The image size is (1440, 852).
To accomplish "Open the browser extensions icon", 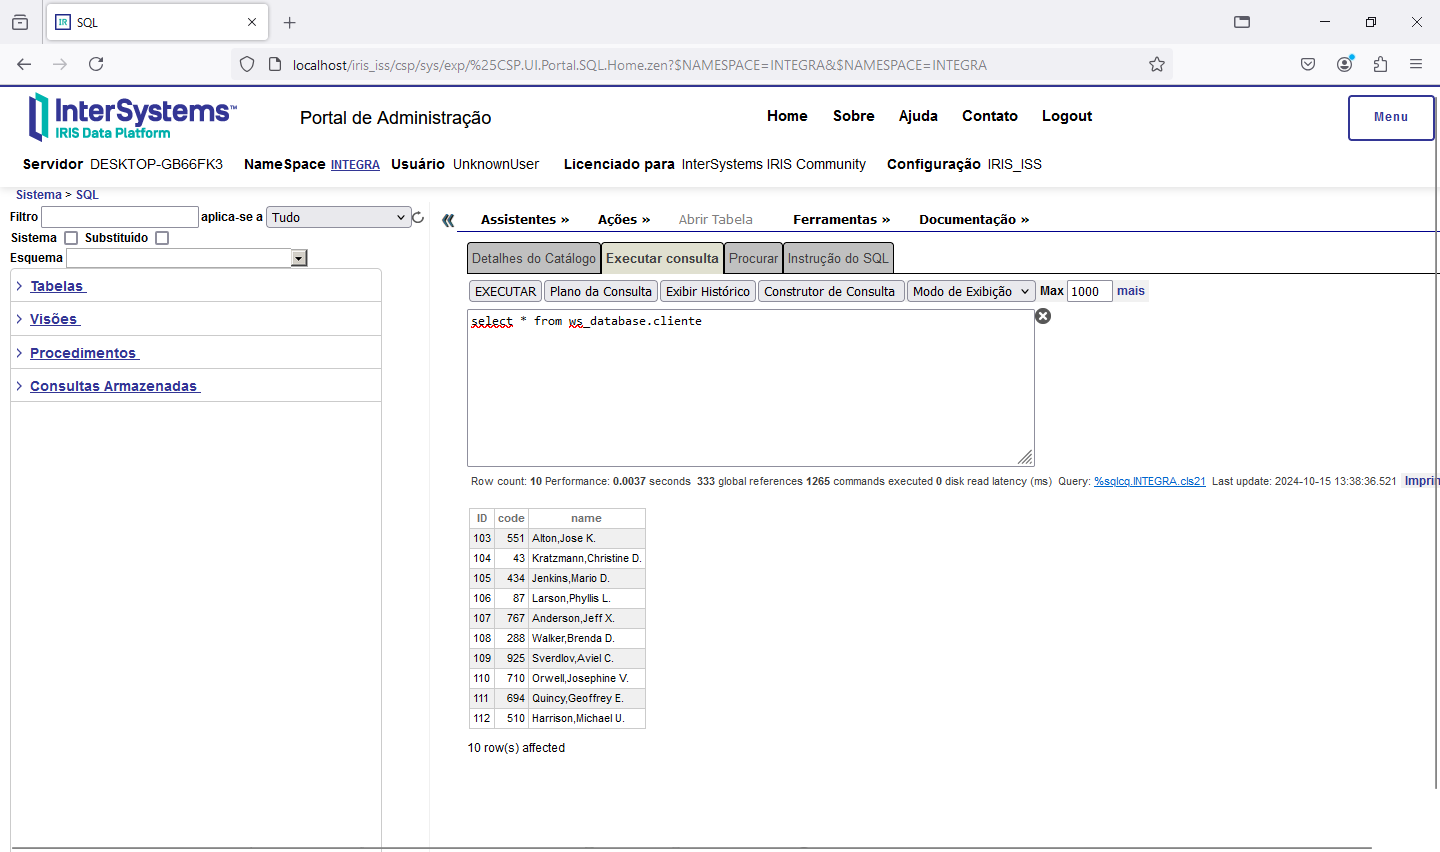I will click(x=1380, y=64).
